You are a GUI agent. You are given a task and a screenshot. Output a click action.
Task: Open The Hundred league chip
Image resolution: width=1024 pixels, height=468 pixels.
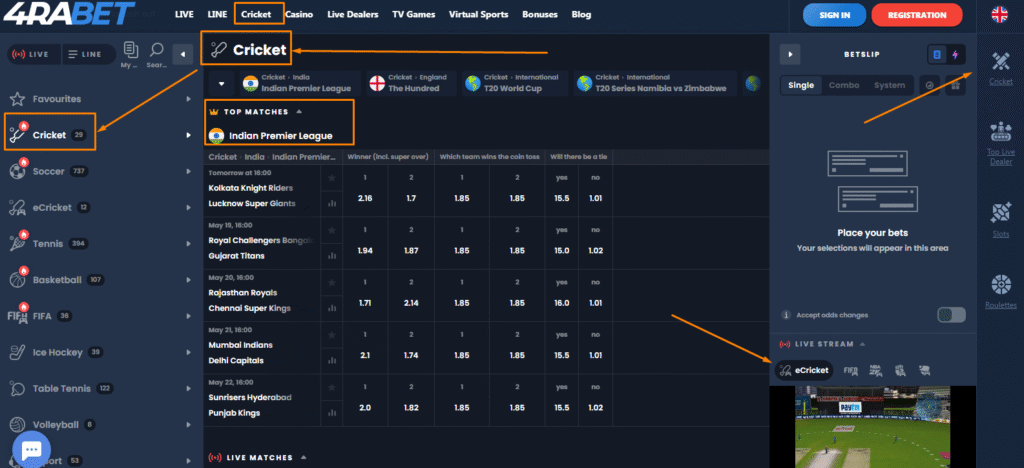(x=411, y=84)
